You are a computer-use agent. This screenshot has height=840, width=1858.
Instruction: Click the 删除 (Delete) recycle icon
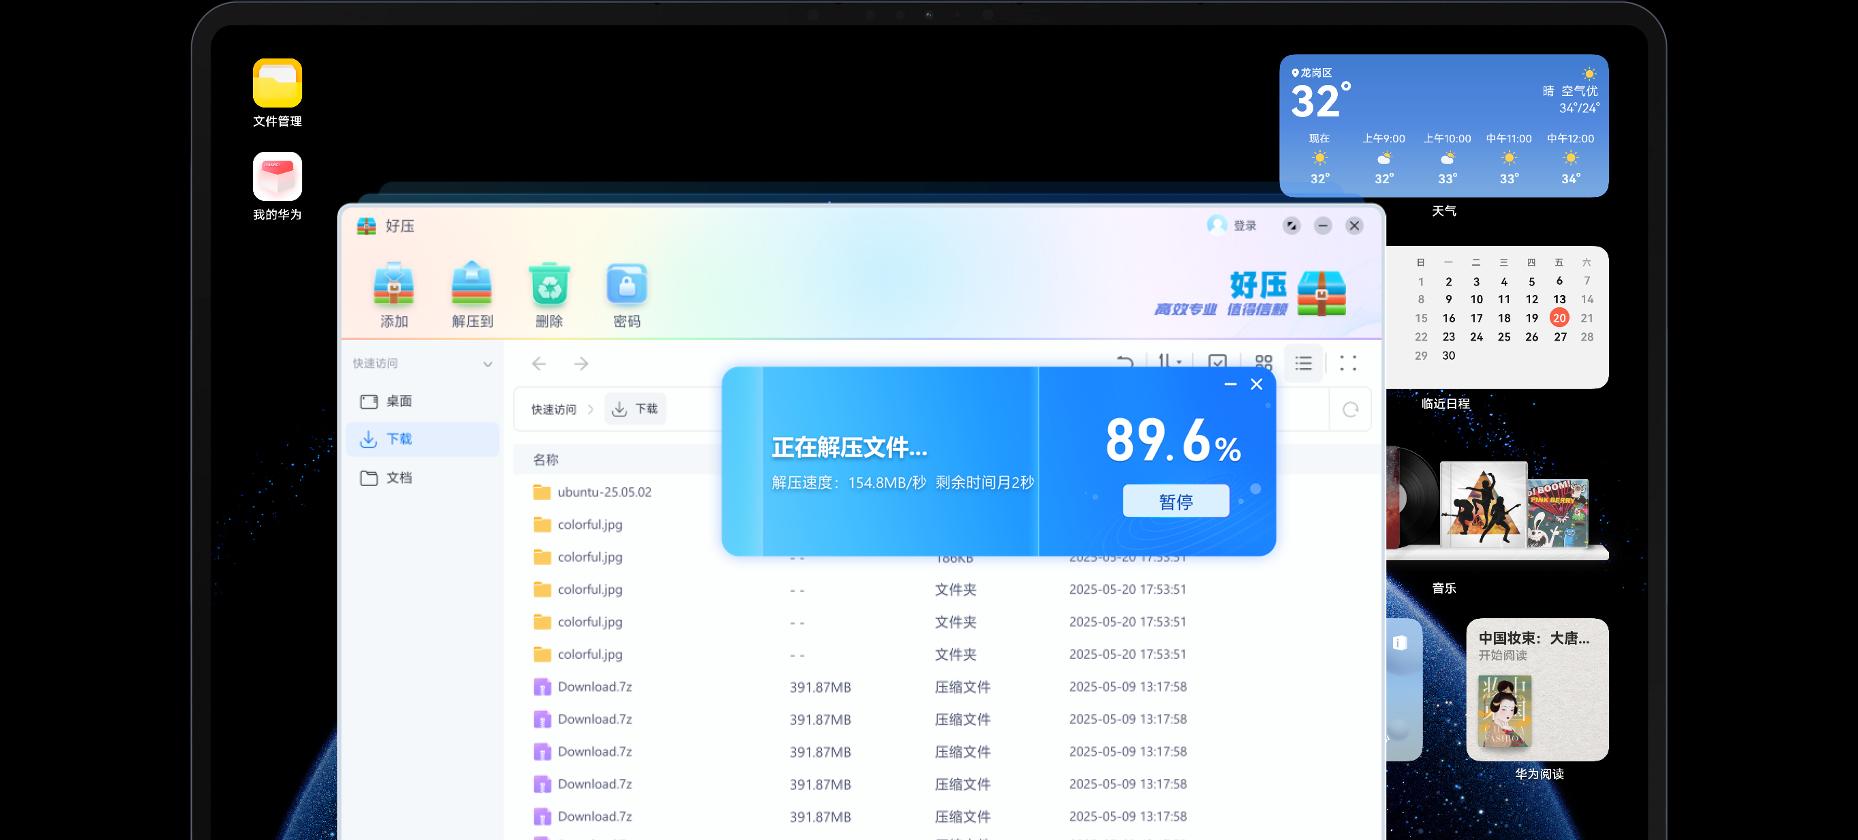(x=549, y=284)
